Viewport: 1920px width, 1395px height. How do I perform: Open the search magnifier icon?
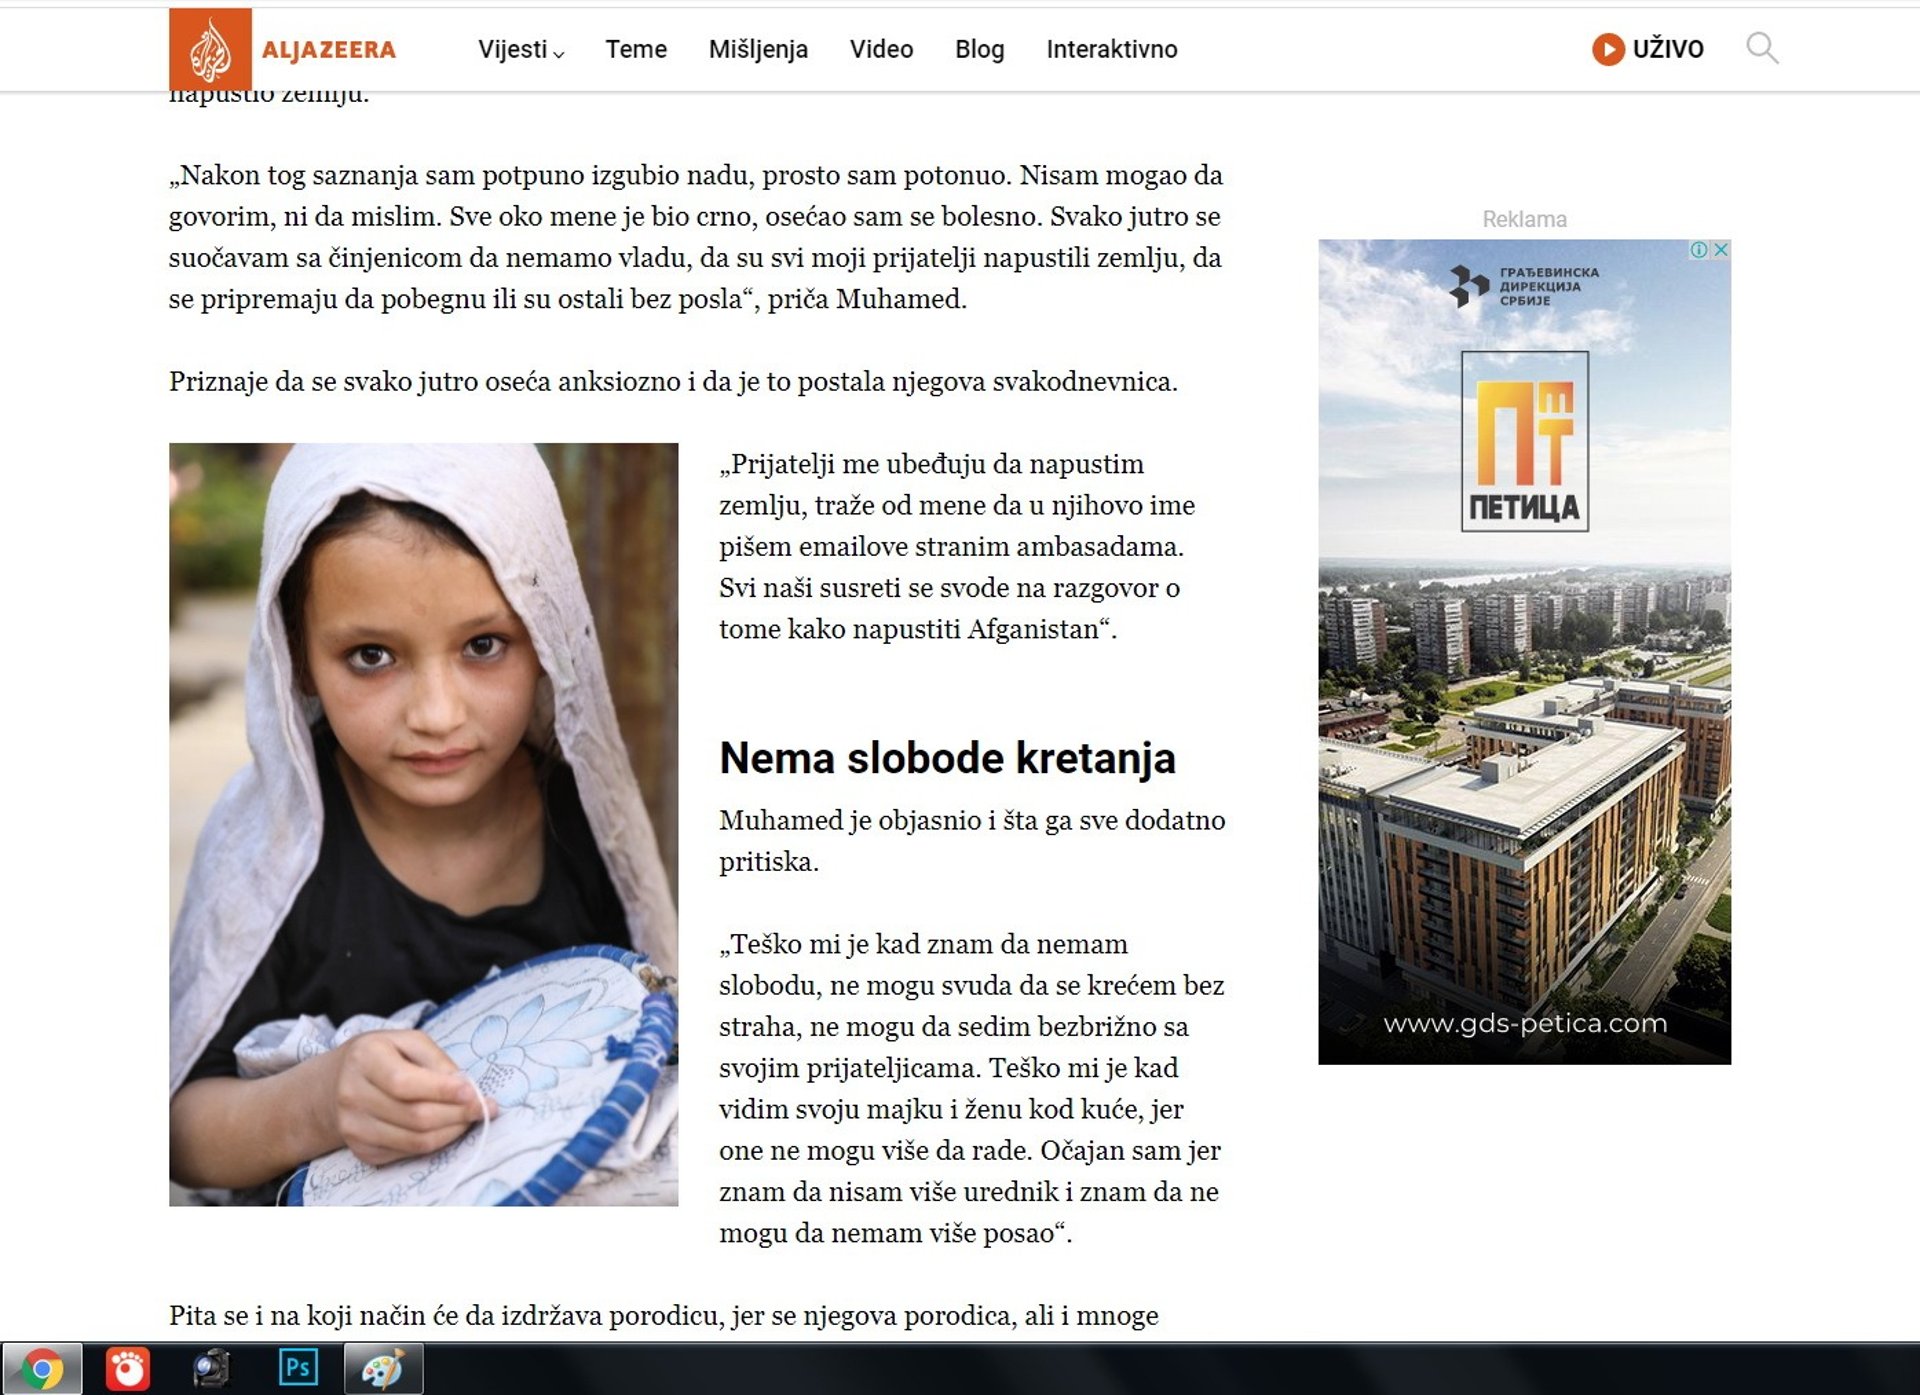coord(1761,48)
